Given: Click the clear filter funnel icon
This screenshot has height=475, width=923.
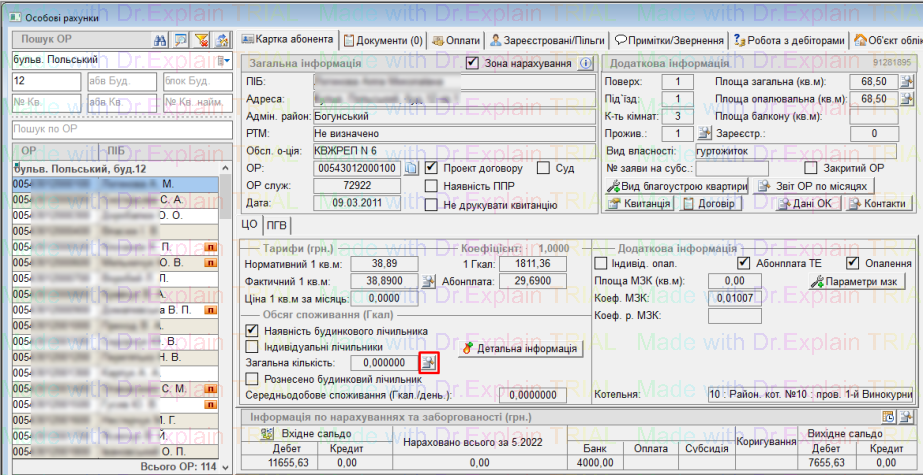Looking at the screenshot, I should [x=200, y=40].
